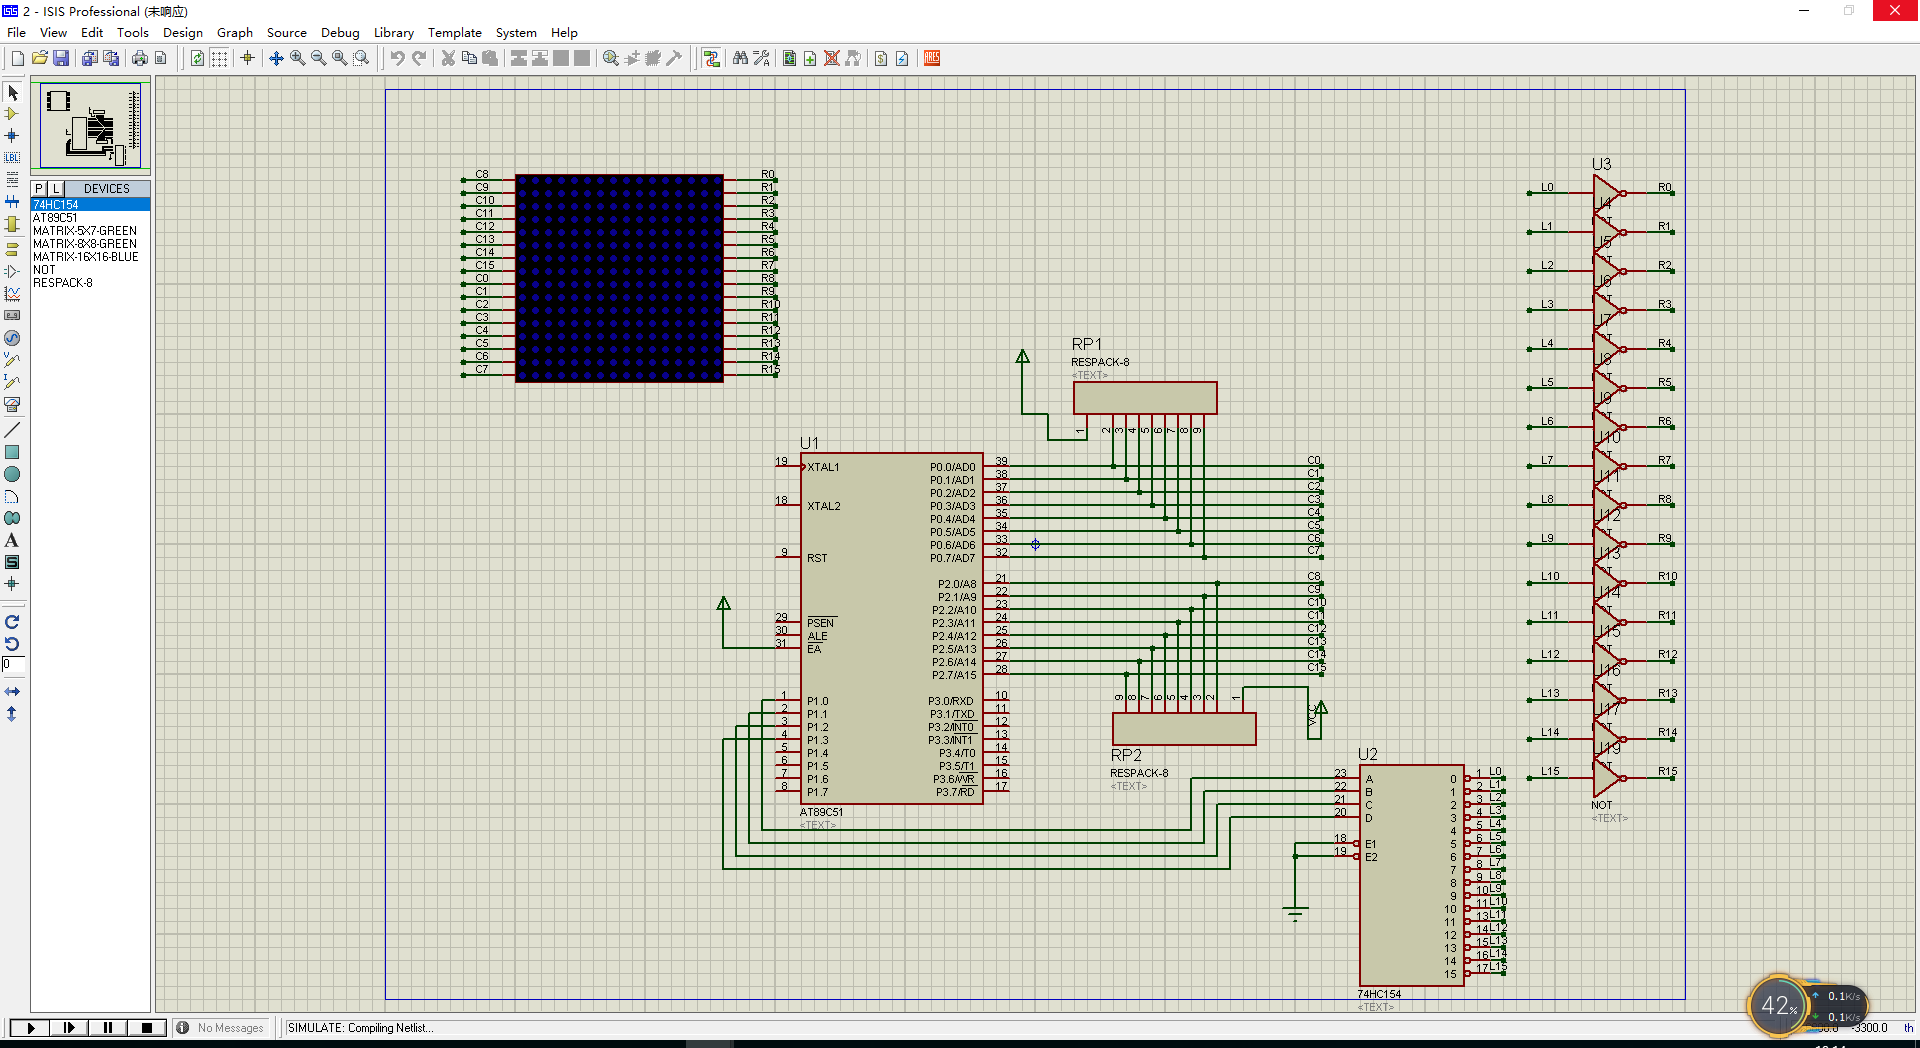
Task: Pick the 2D circle drawing tool
Action: pos(12,474)
